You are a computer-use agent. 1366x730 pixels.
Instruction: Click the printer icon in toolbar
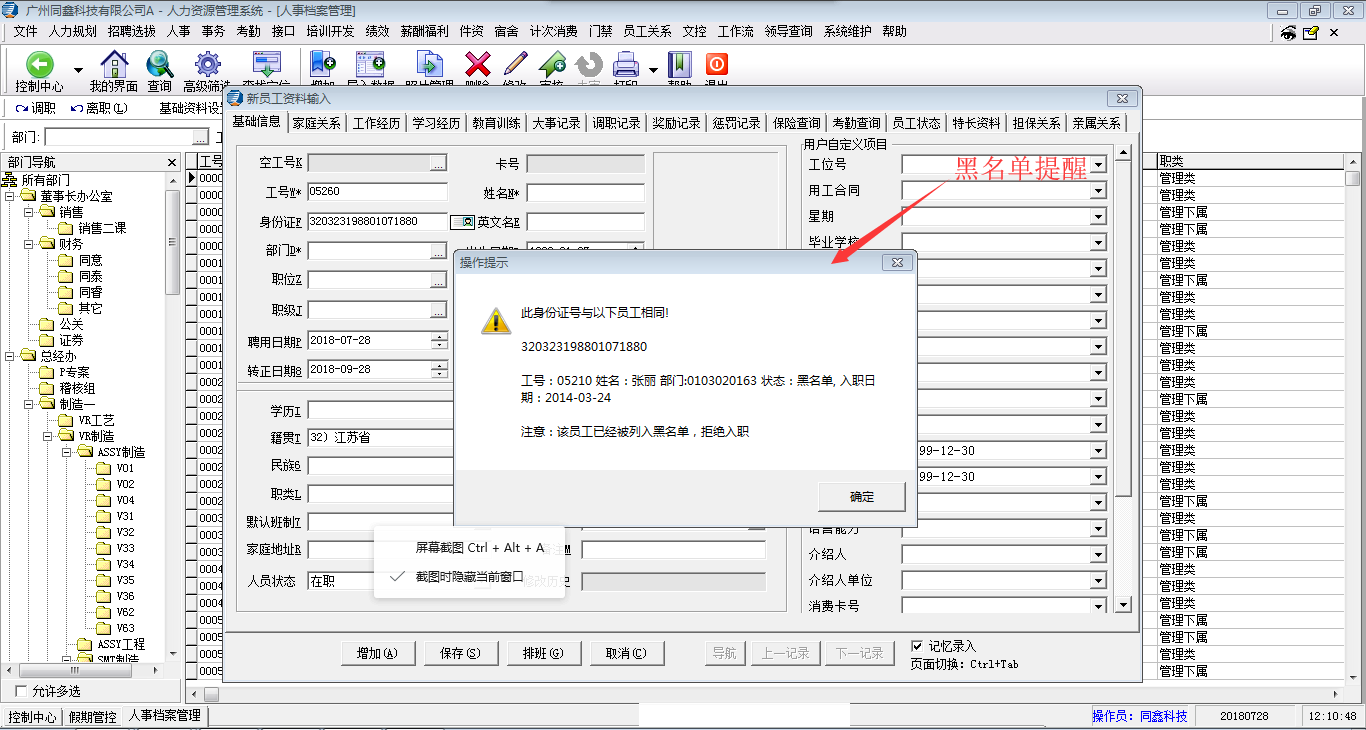click(x=626, y=66)
